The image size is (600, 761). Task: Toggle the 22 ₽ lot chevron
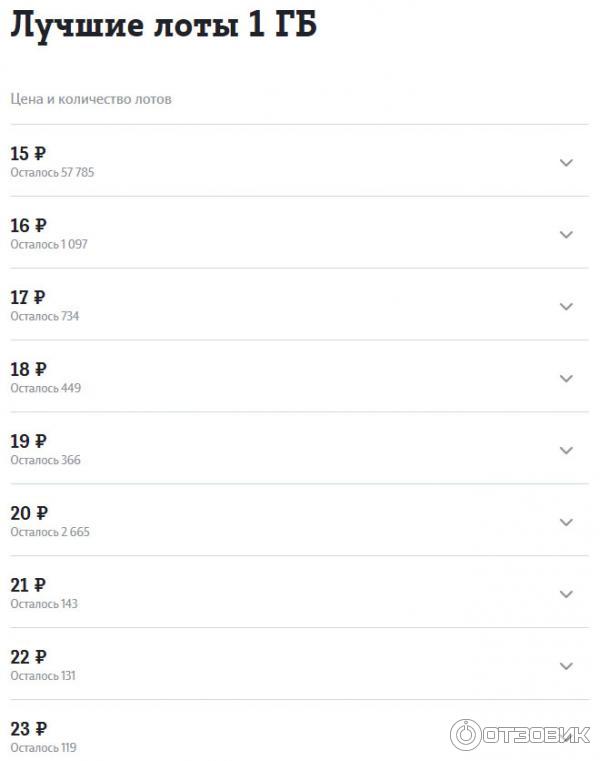click(x=566, y=666)
